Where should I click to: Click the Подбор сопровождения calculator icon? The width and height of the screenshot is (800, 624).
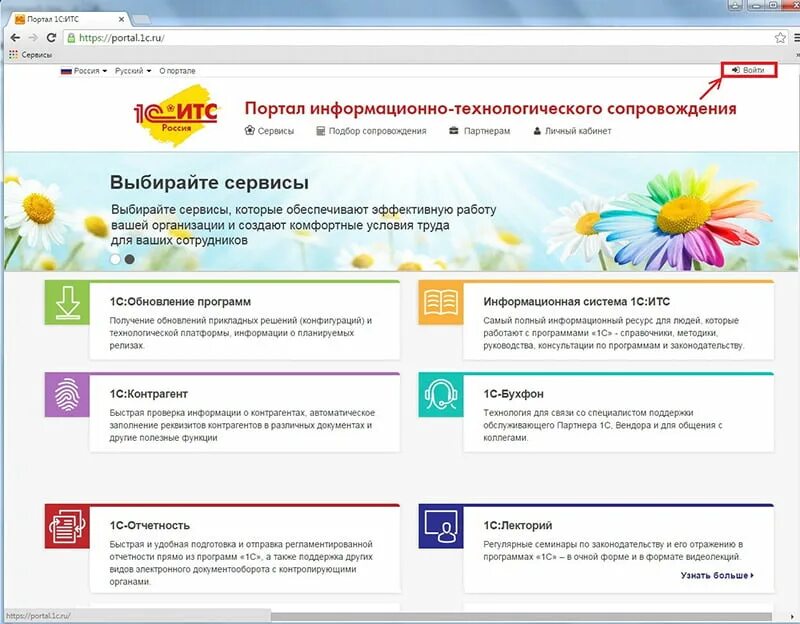[320, 131]
